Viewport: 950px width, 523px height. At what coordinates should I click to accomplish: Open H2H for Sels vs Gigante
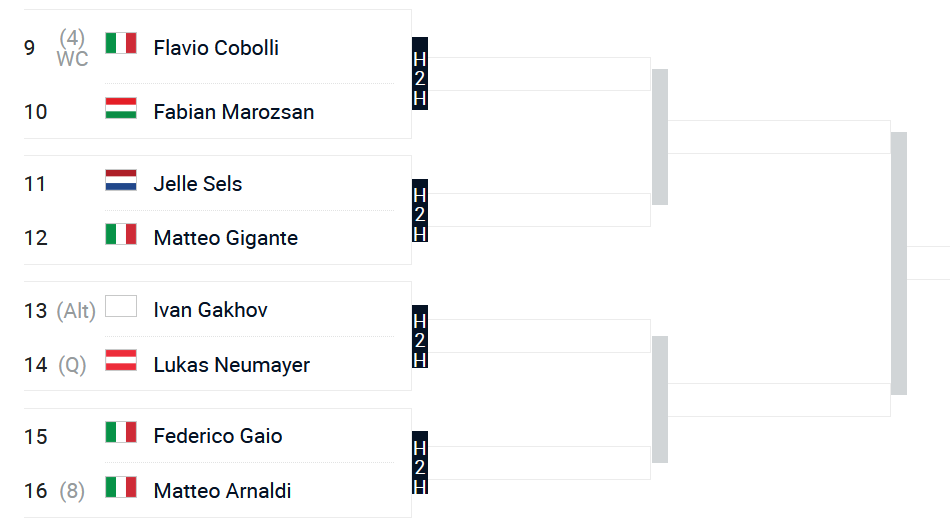tap(420, 210)
